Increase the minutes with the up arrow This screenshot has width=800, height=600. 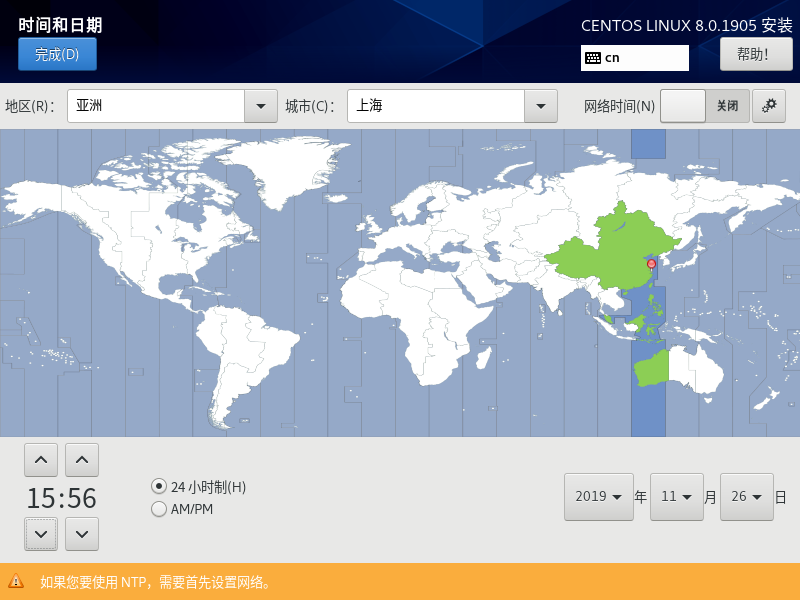pyautogui.click(x=82, y=460)
